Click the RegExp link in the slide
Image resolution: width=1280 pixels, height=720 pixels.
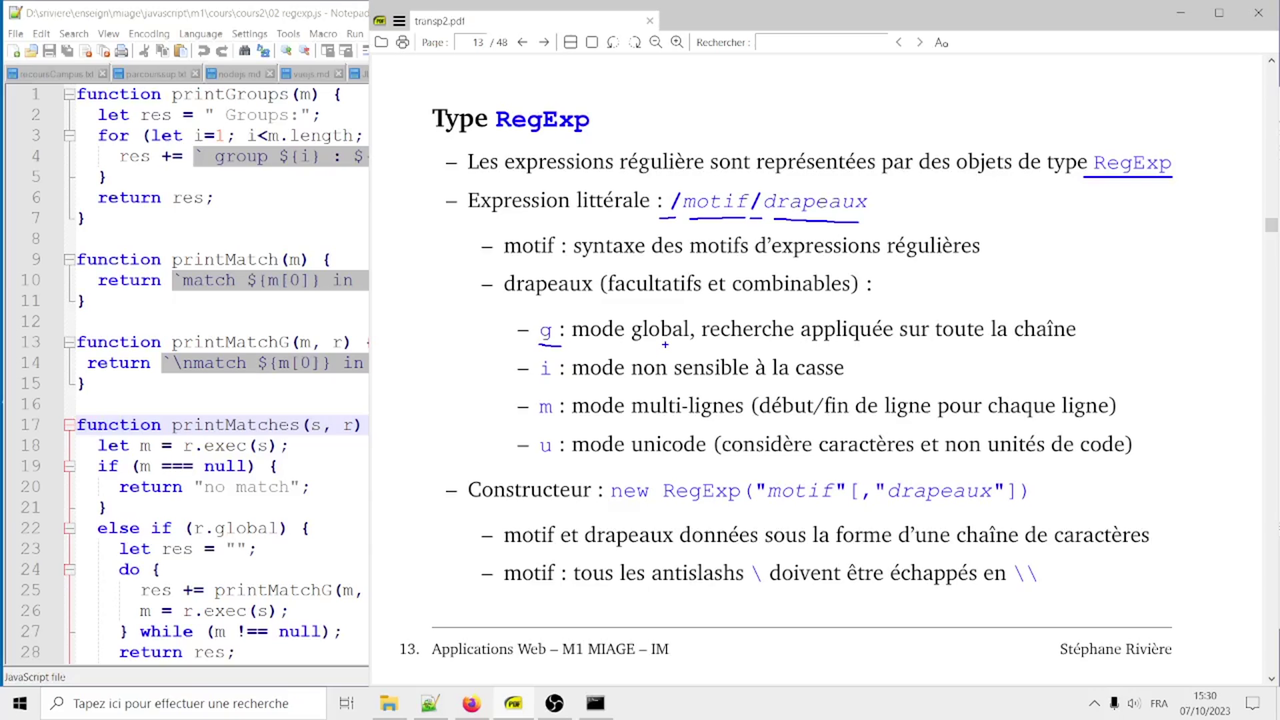(x=1131, y=162)
